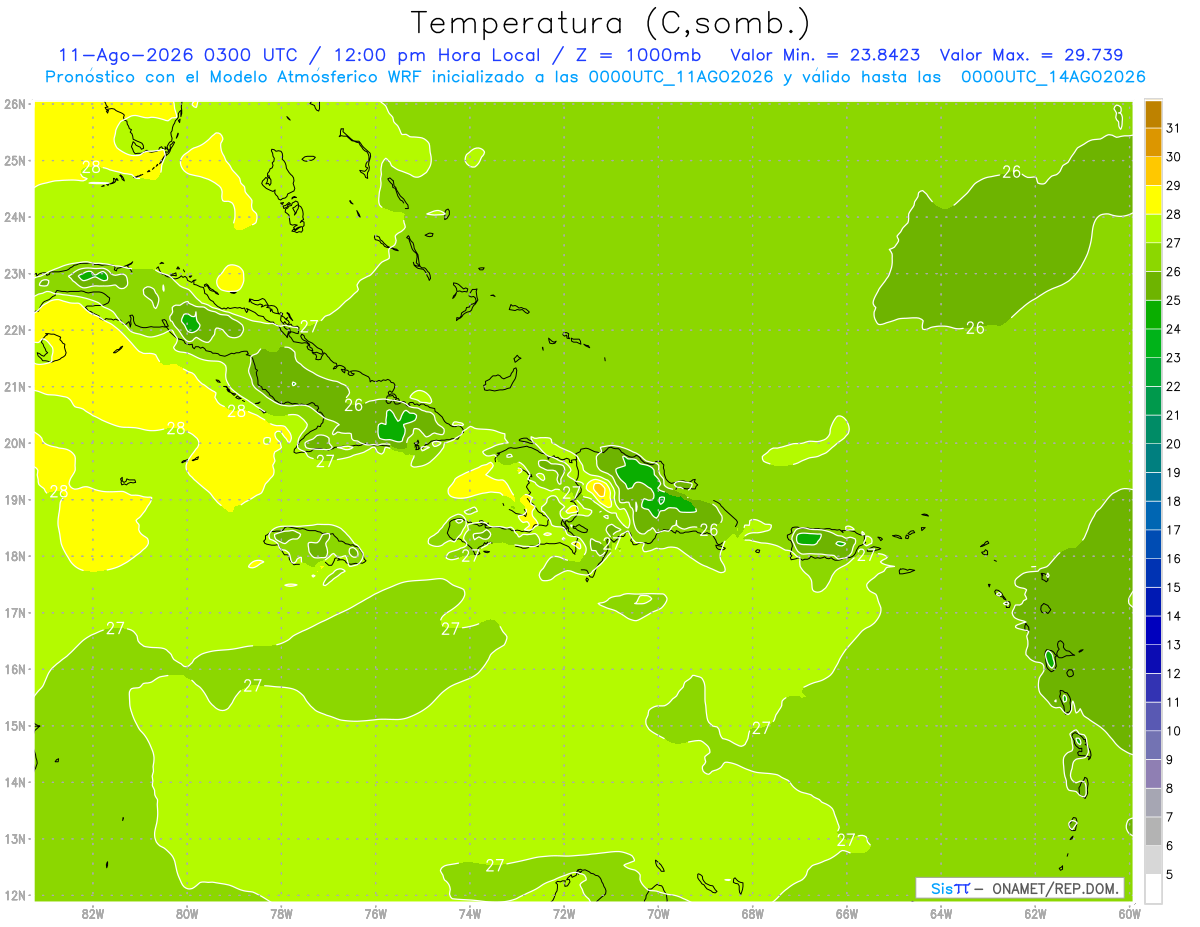Click the 29 label on the color scale
Screen dimensions: 1200x927
point(1173,186)
